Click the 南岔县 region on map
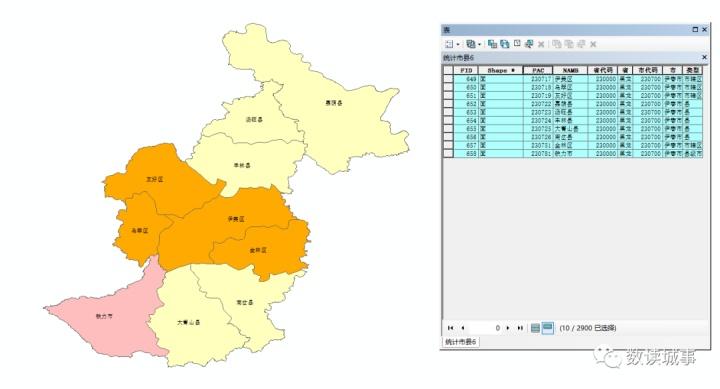 (x=245, y=303)
